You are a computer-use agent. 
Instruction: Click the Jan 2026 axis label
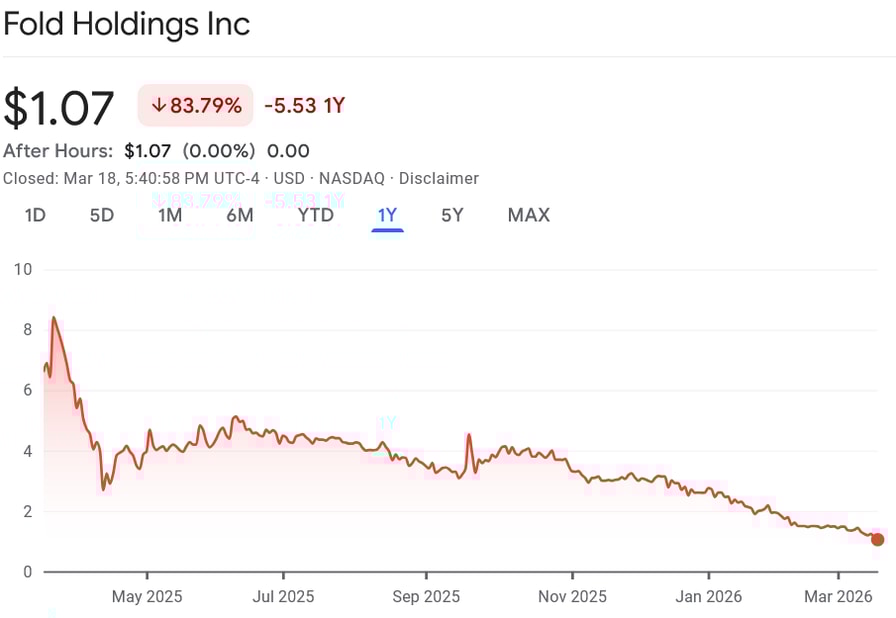click(709, 597)
